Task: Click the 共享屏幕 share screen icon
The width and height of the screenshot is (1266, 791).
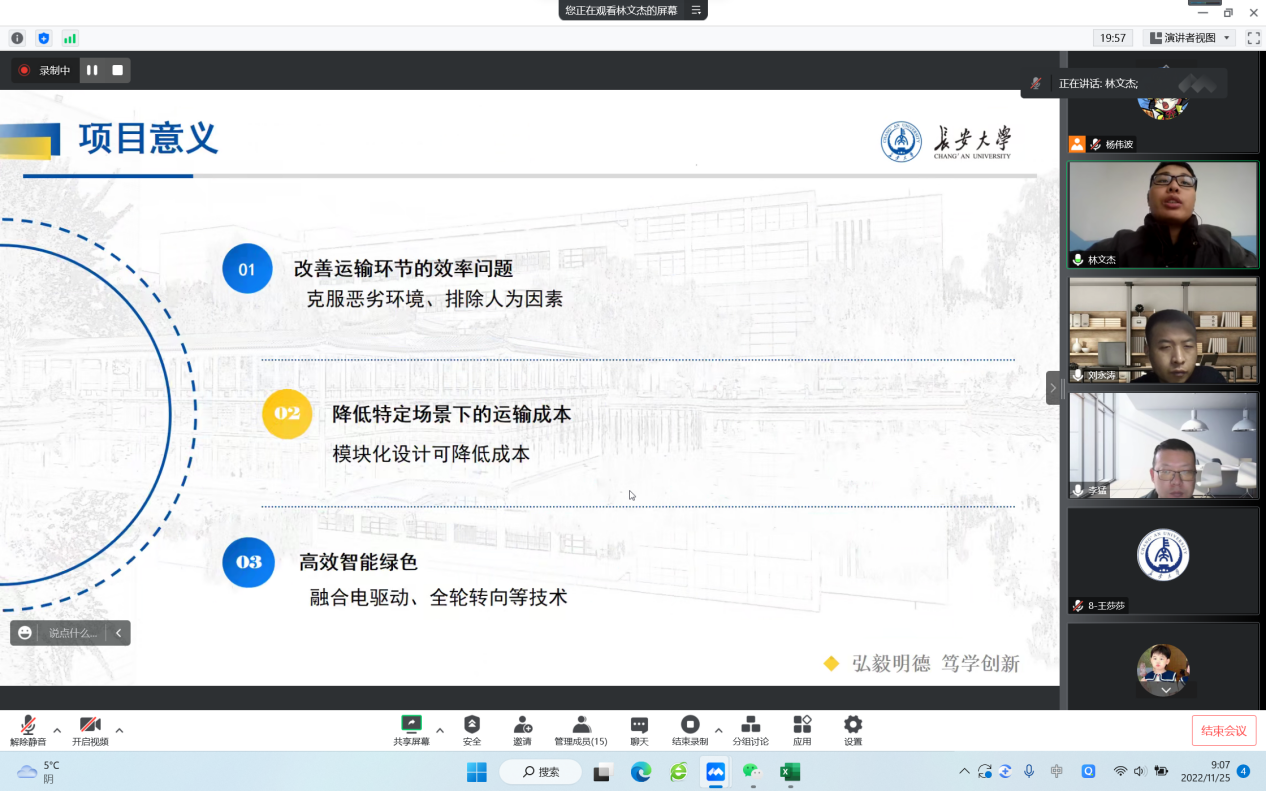Action: (411, 725)
